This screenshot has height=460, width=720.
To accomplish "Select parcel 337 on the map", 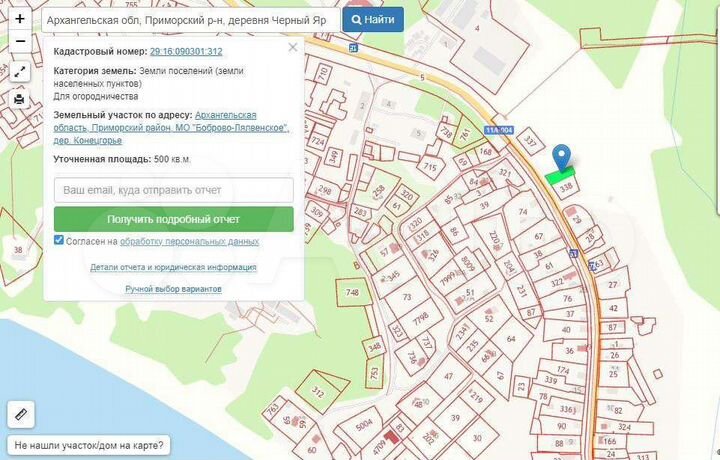I will 530,141.
